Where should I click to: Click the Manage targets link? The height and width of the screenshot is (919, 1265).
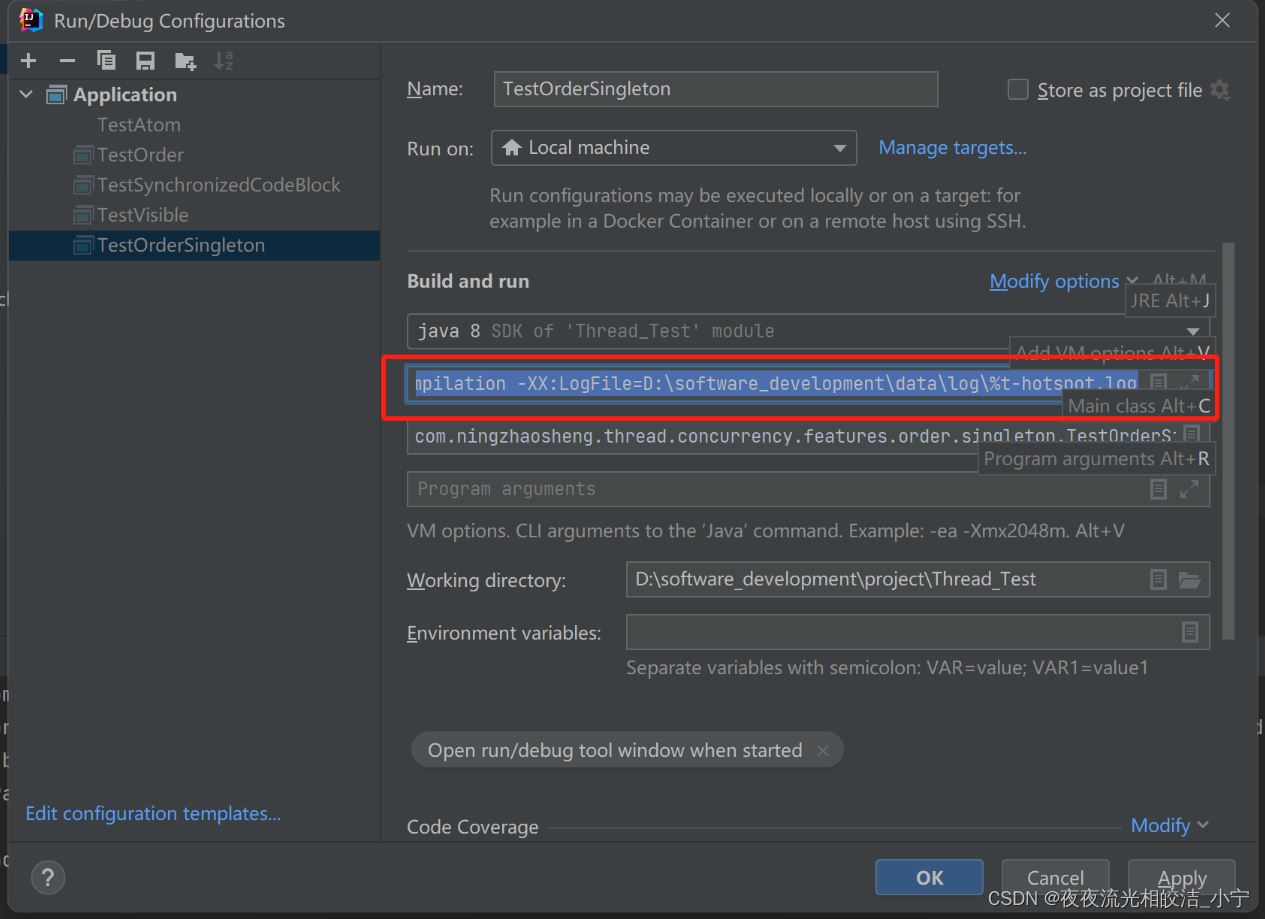coord(952,148)
